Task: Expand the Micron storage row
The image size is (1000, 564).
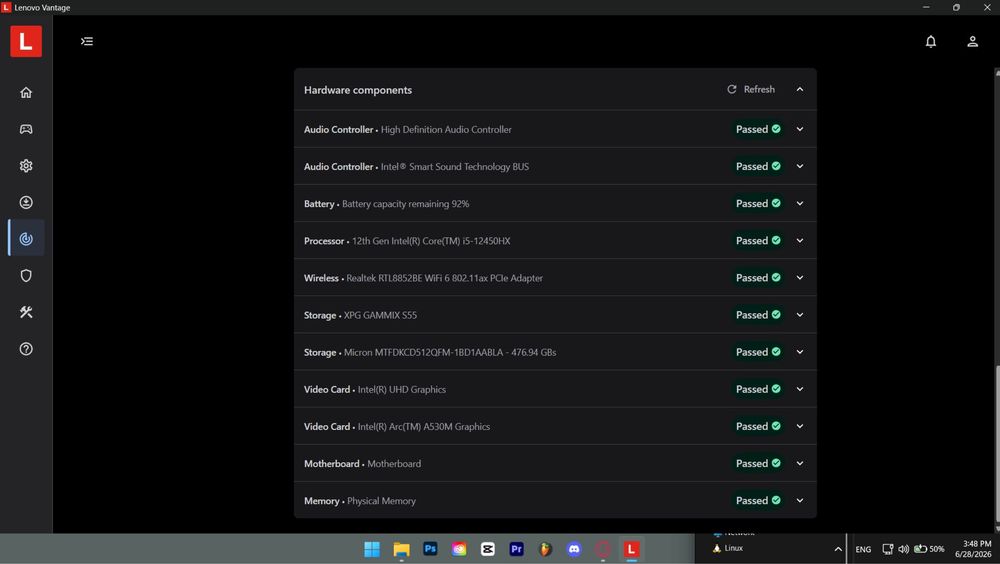Action: (x=800, y=352)
